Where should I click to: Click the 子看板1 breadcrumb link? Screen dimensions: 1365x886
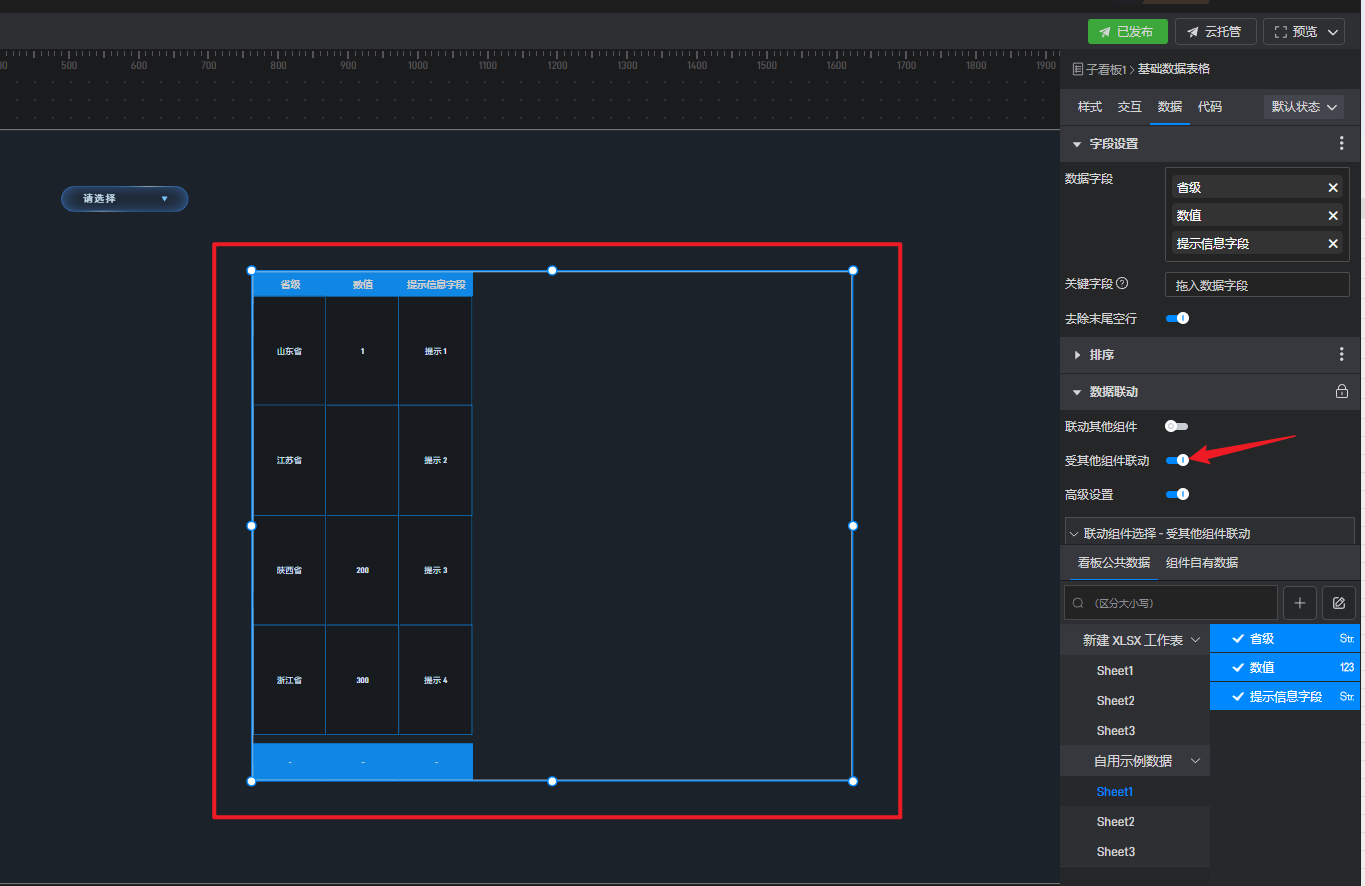[1107, 69]
